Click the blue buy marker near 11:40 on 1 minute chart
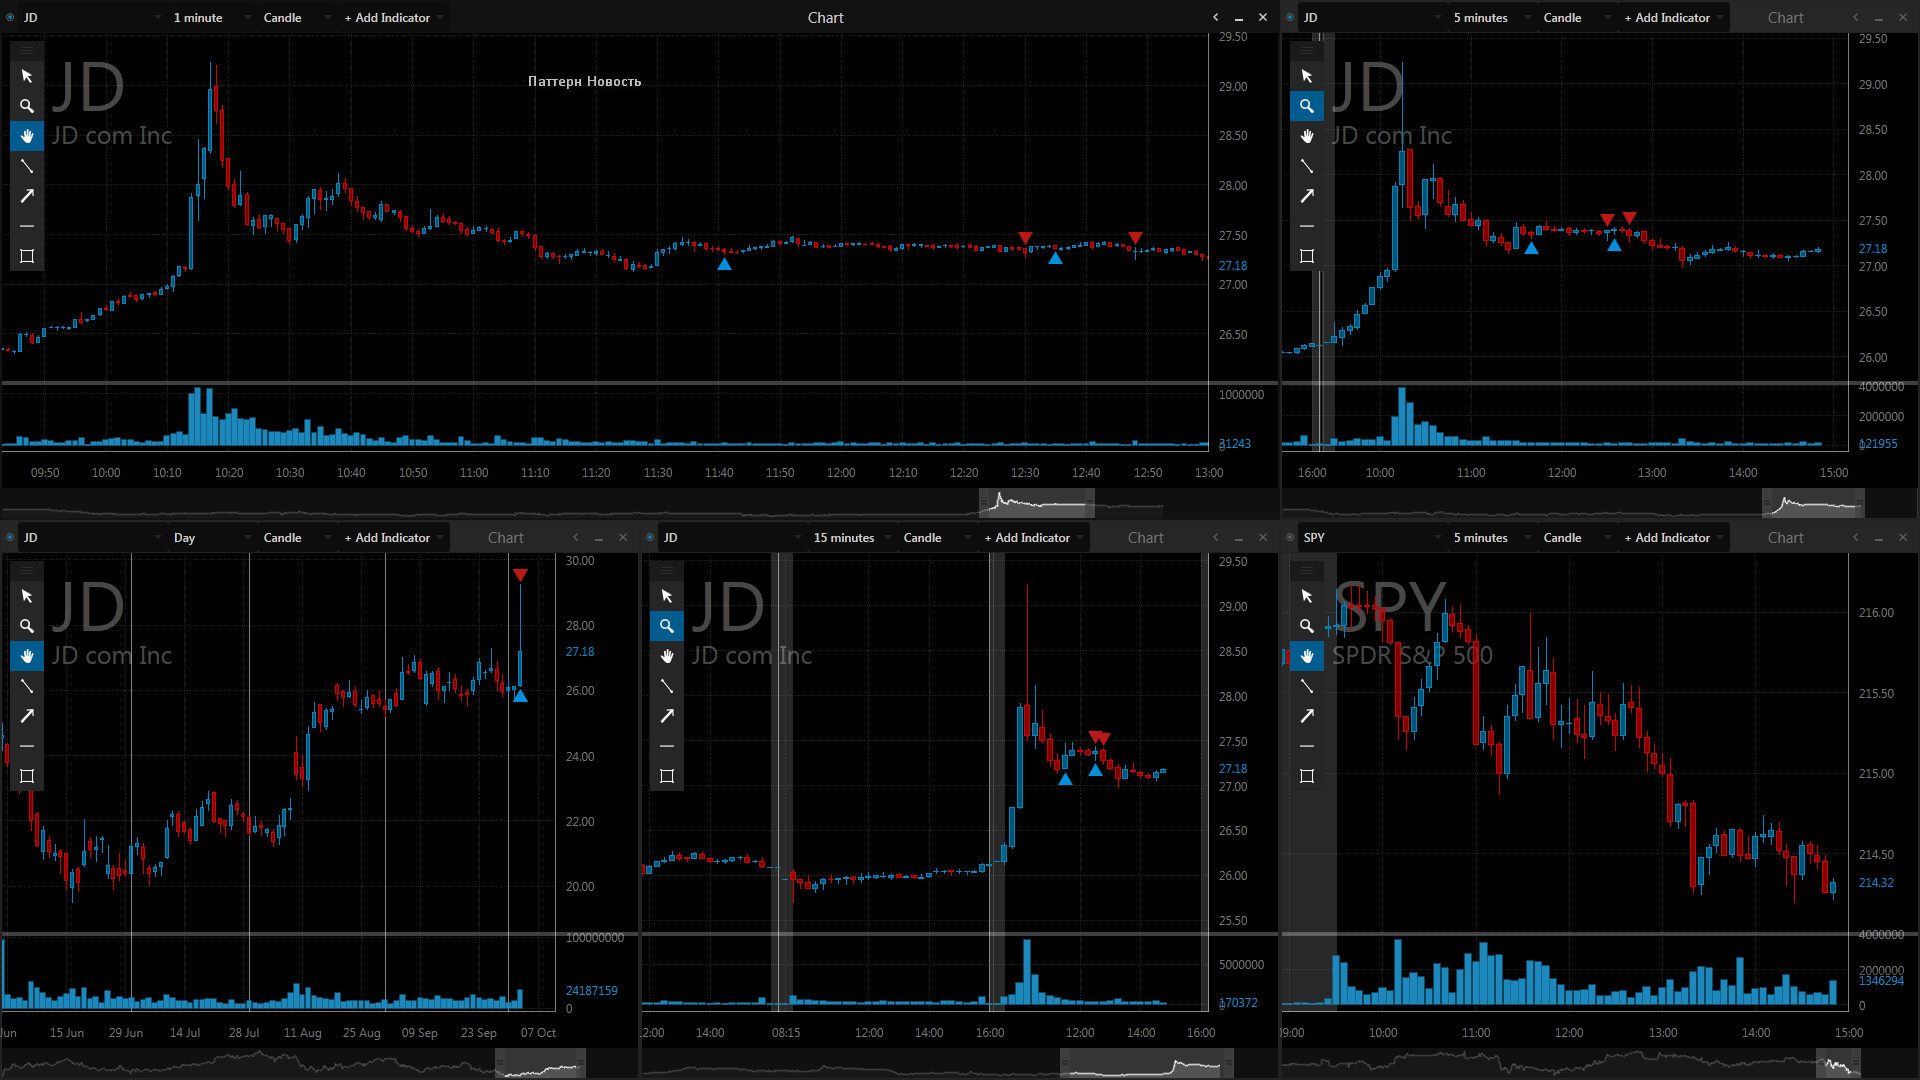The image size is (1920, 1080). point(724,264)
